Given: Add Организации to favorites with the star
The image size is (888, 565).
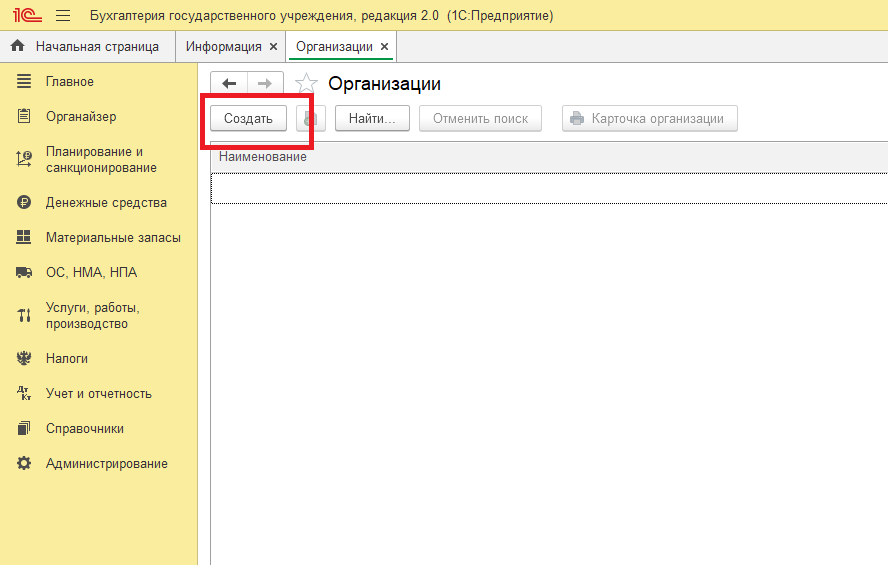Looking at the screenshot, I should (x=306, y=84).
